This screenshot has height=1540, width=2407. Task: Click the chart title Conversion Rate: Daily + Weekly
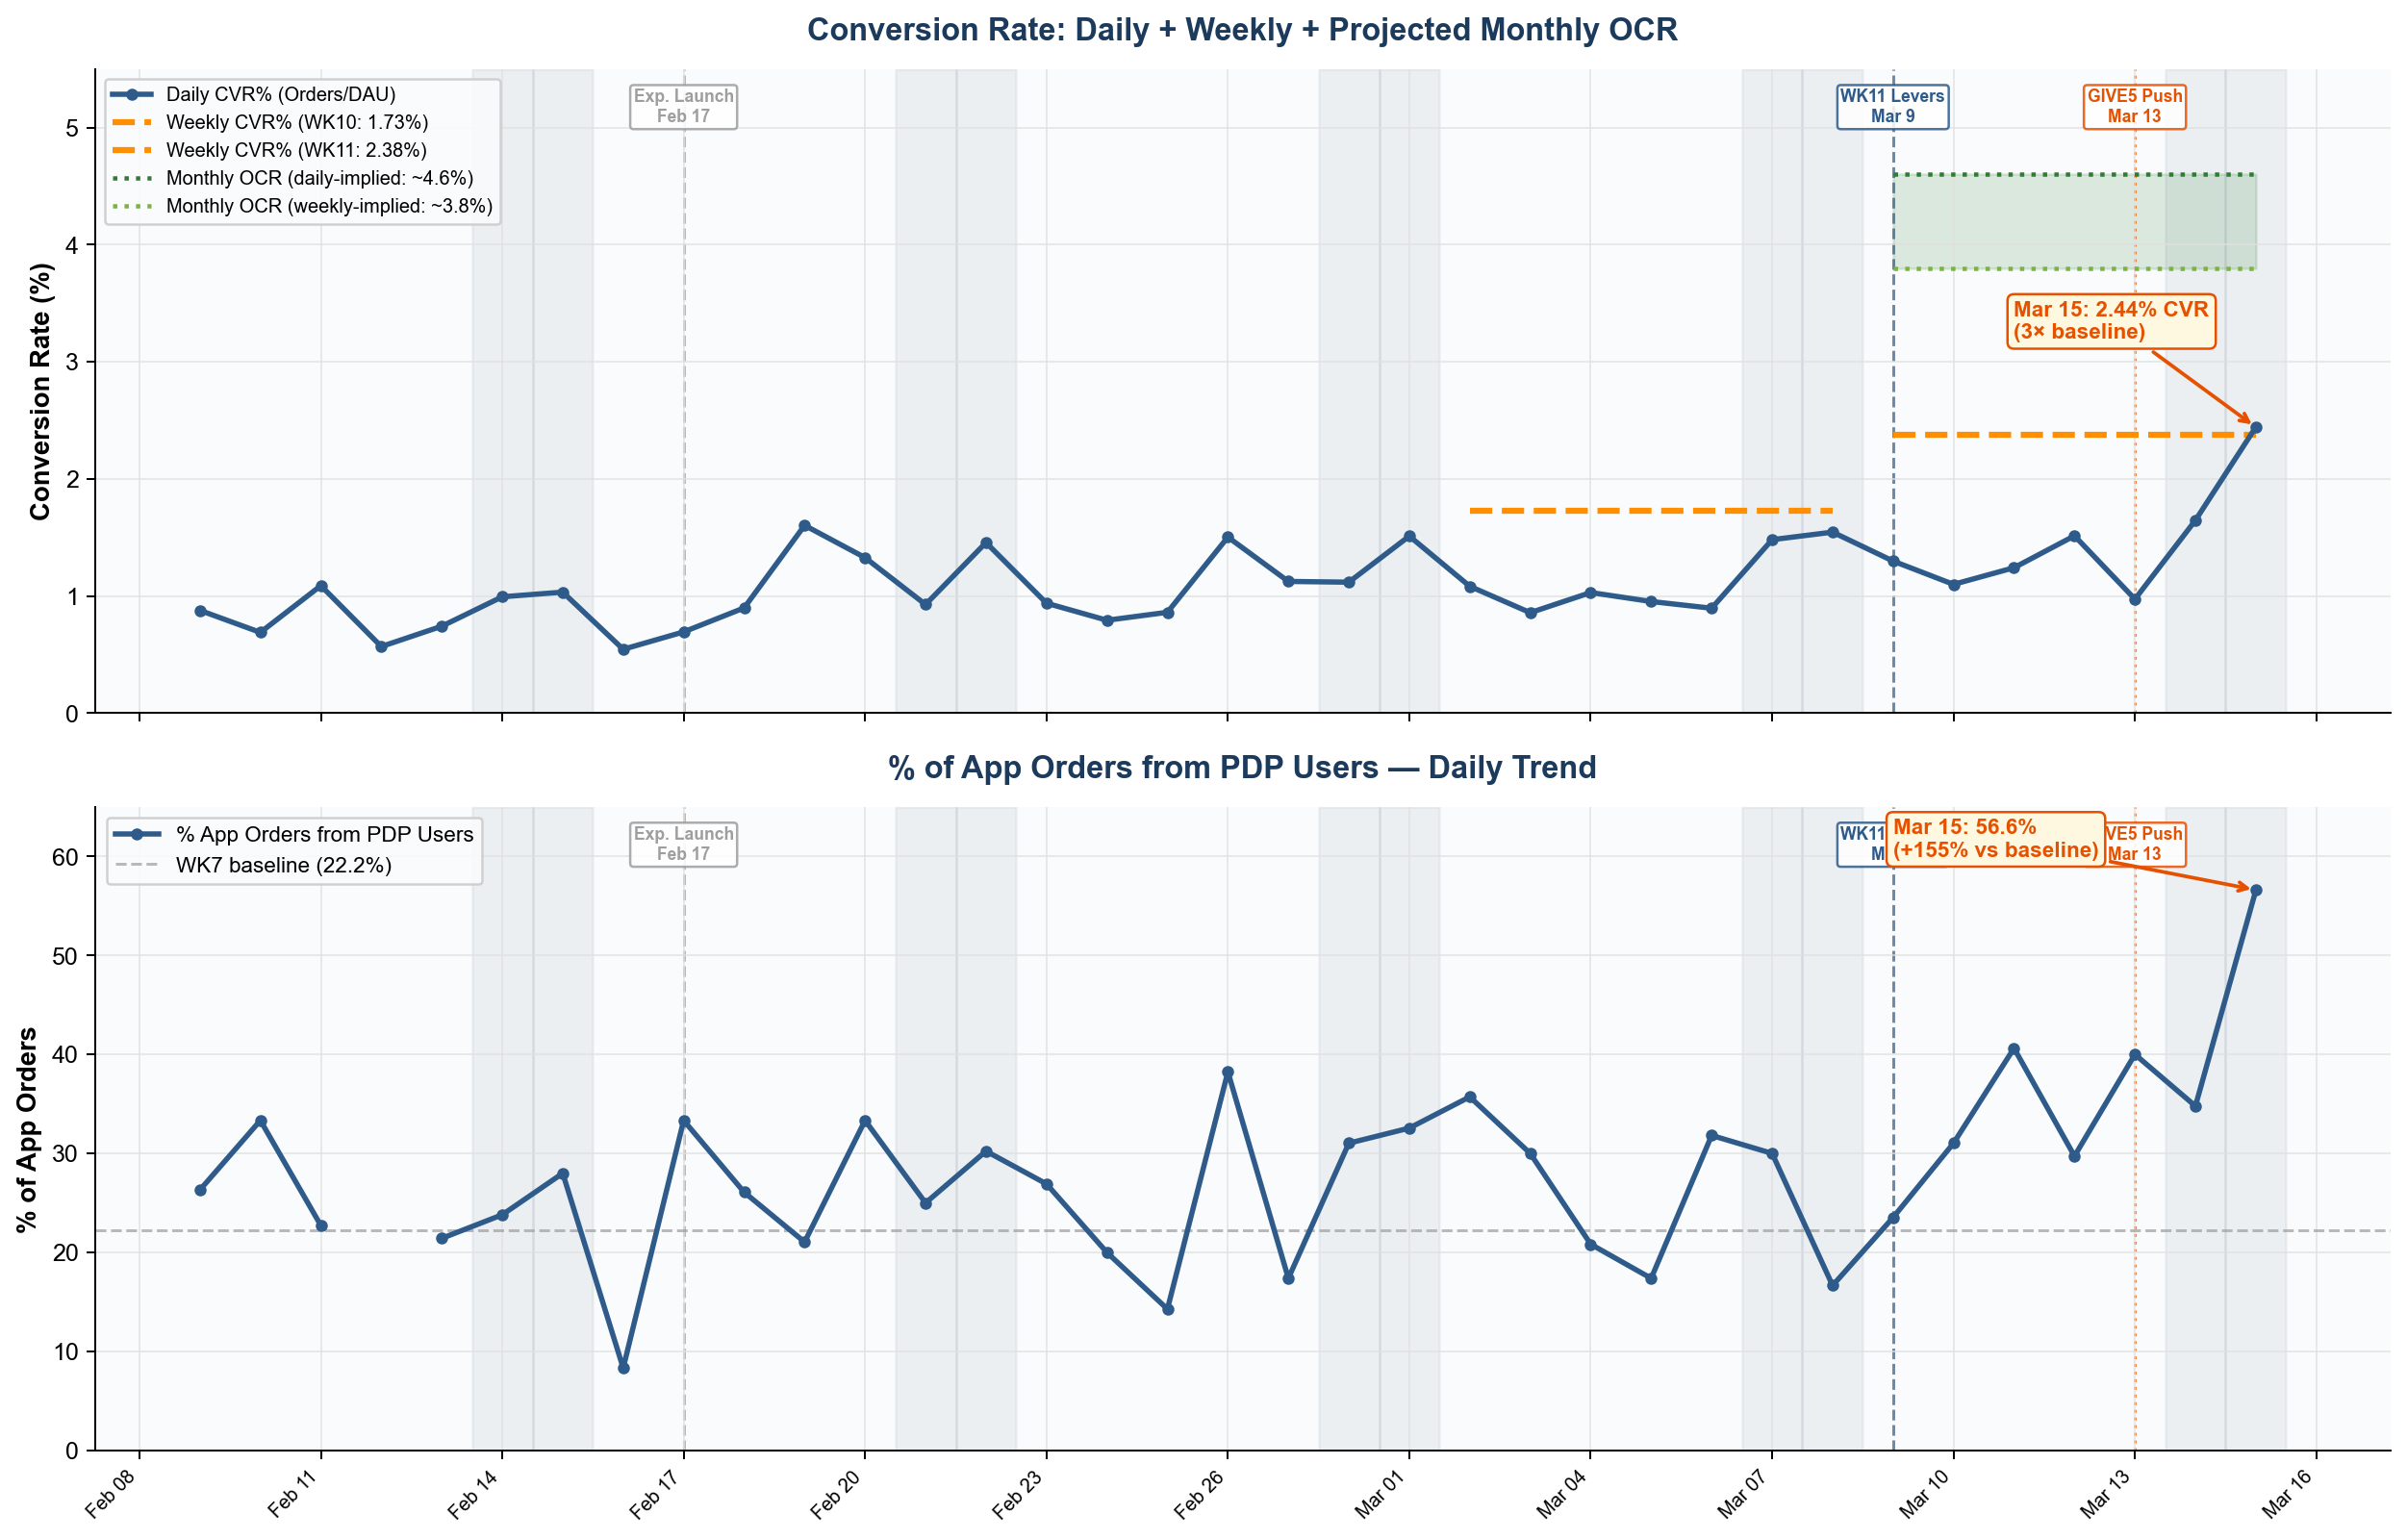coord(1242,30)
